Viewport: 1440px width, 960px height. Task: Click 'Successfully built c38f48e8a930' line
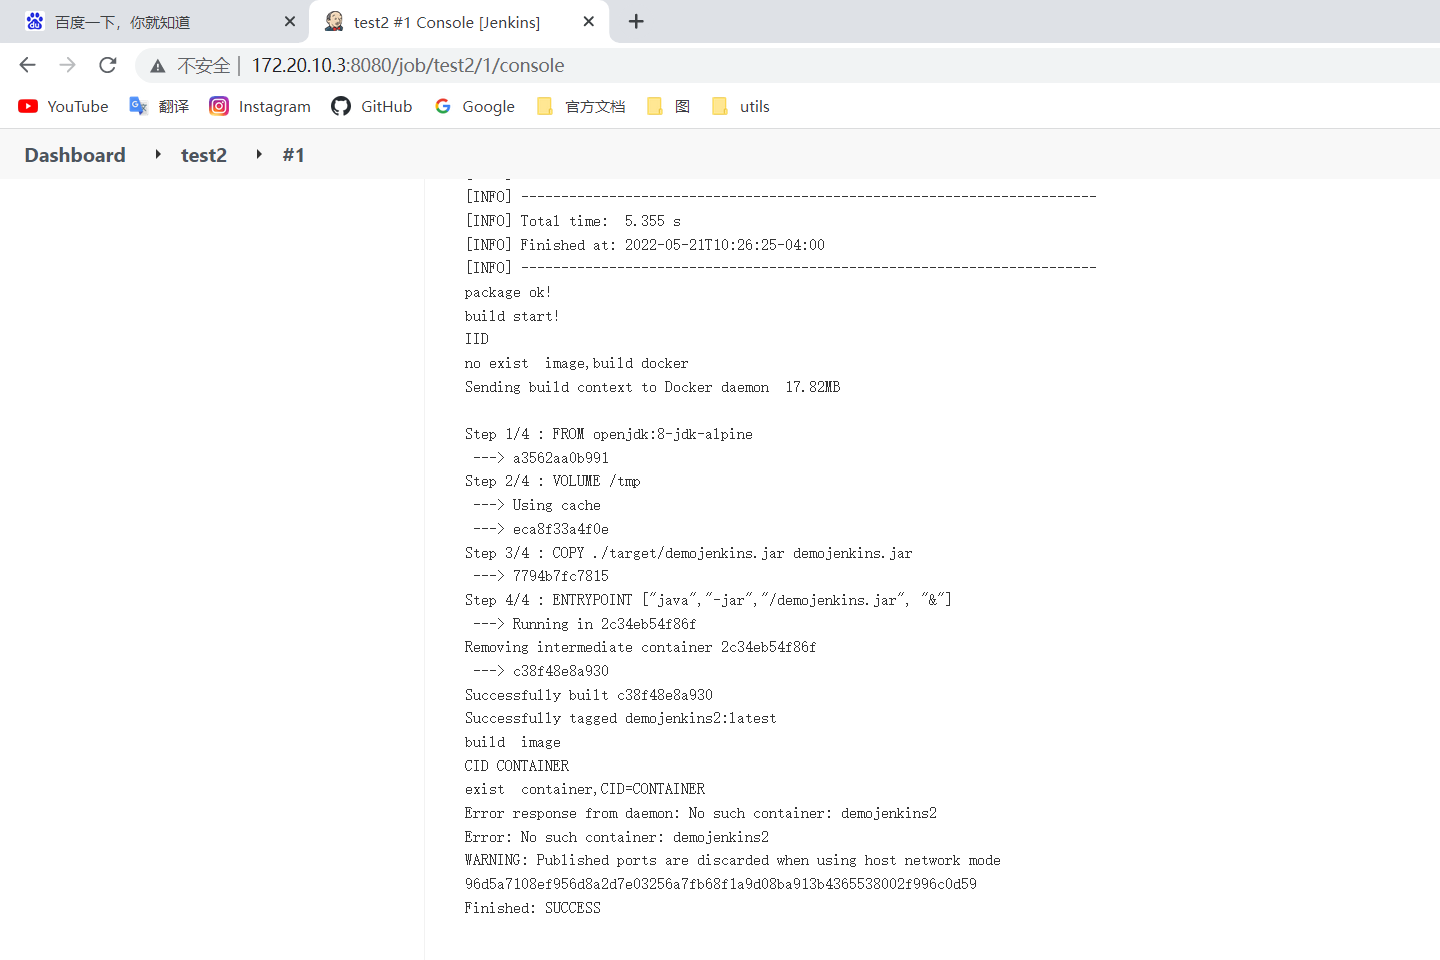click(588, 695)
